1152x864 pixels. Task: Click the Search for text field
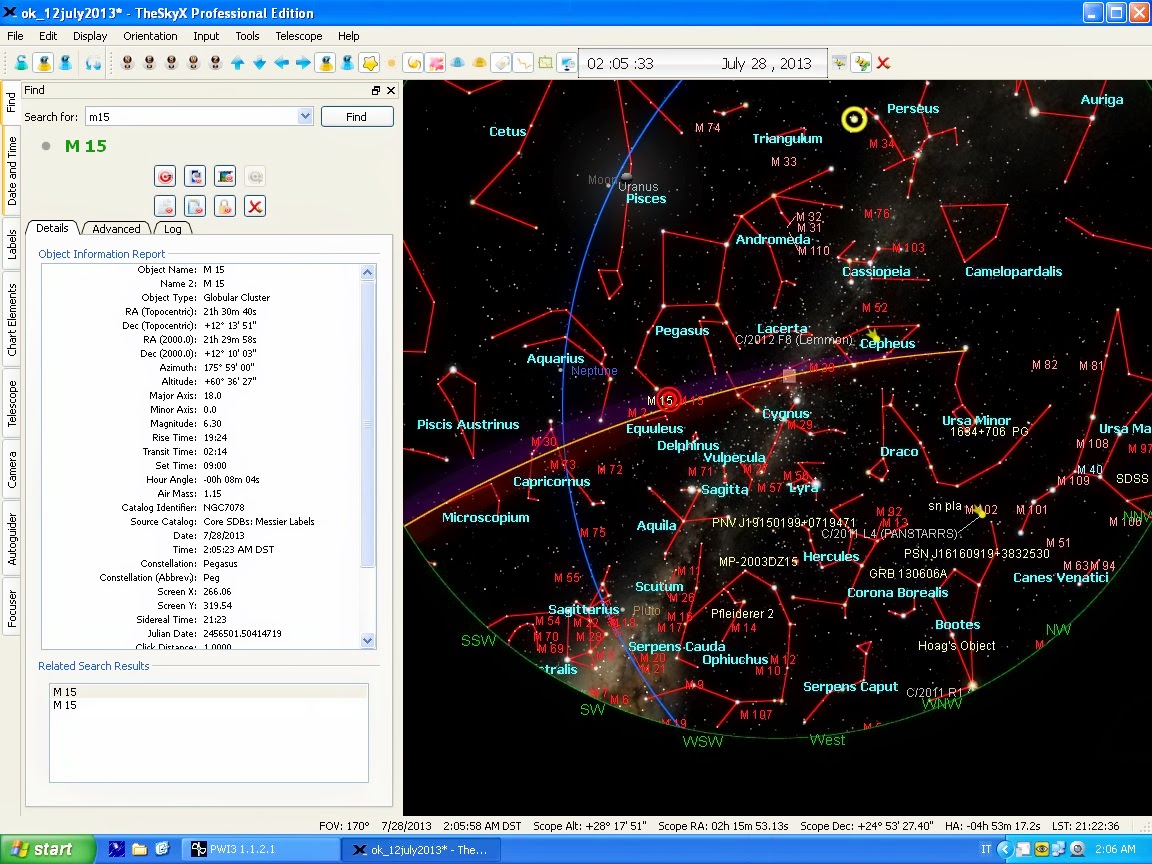pyautogui.click(x=190, y=117)
